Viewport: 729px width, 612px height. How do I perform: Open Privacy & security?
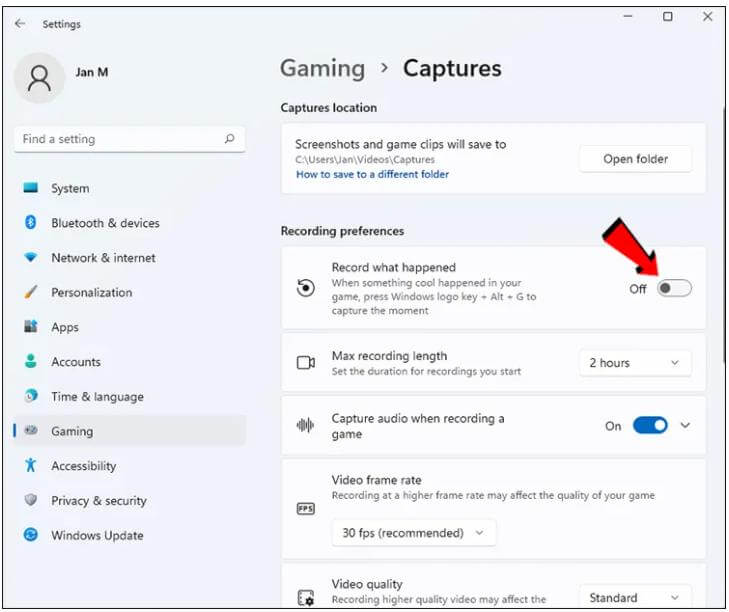click(x=129, y=500)
